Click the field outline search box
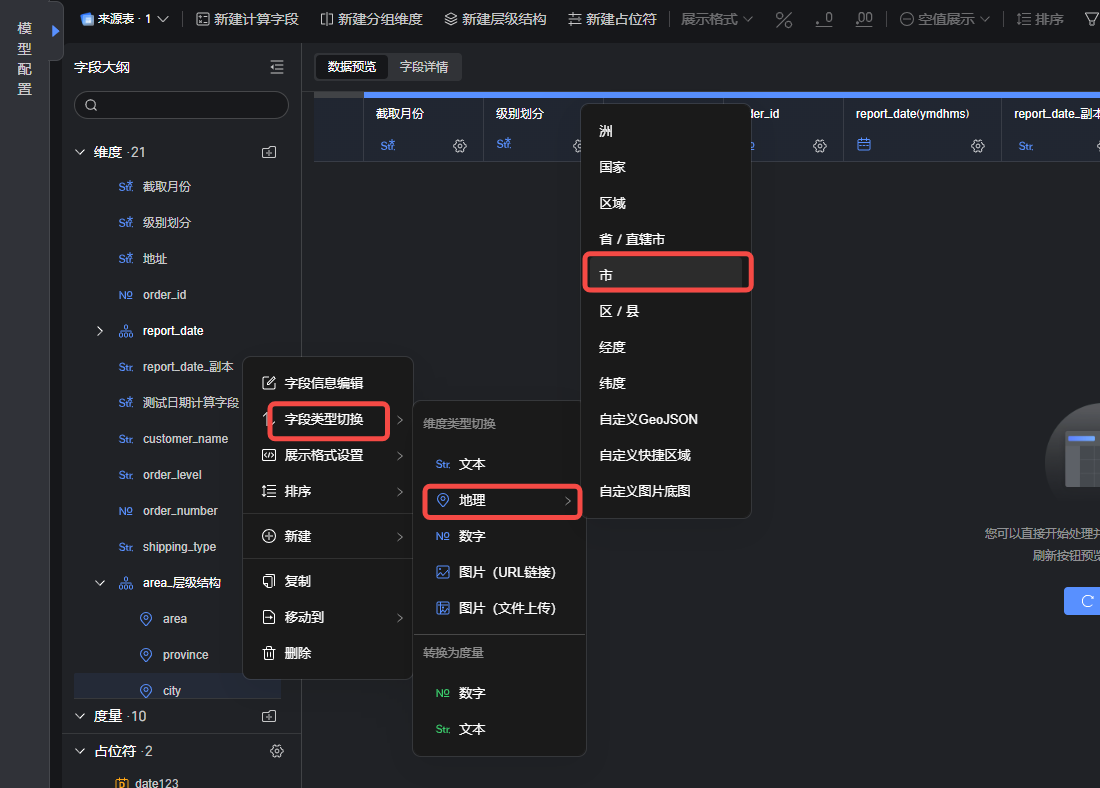Screen dimensions: 1100x788 point(181,105)
